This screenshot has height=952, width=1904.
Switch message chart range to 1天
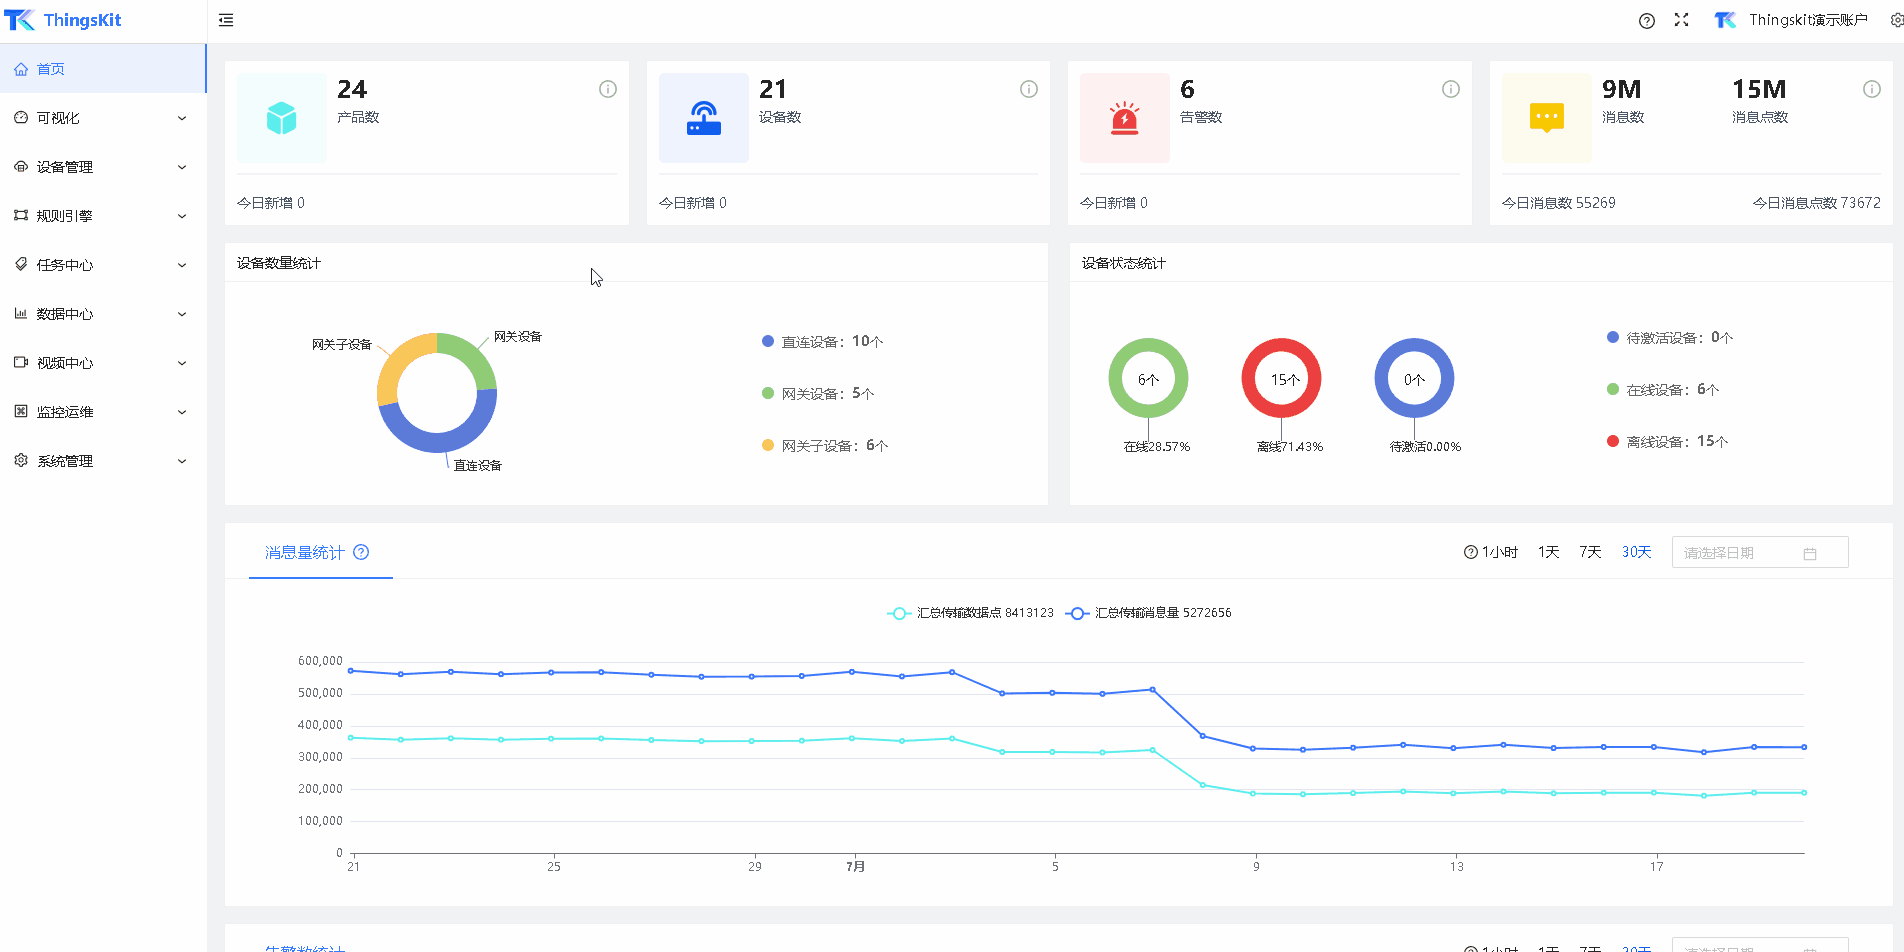coord(1548,552)
